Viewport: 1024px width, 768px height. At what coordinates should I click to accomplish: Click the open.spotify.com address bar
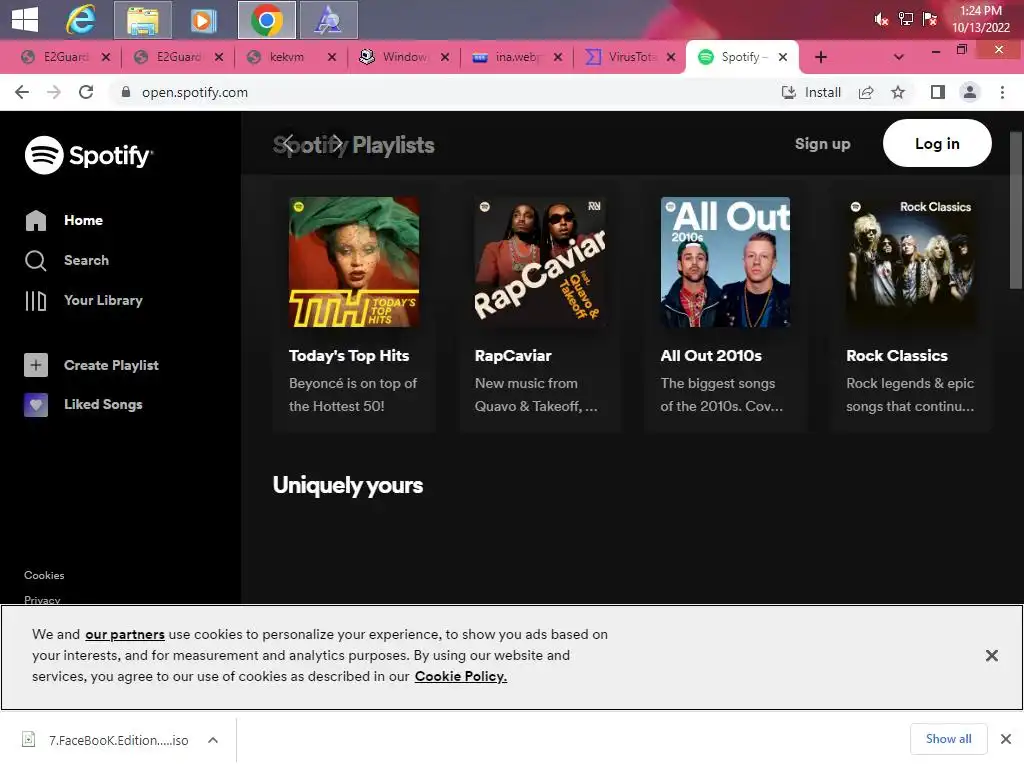point(194,93)
